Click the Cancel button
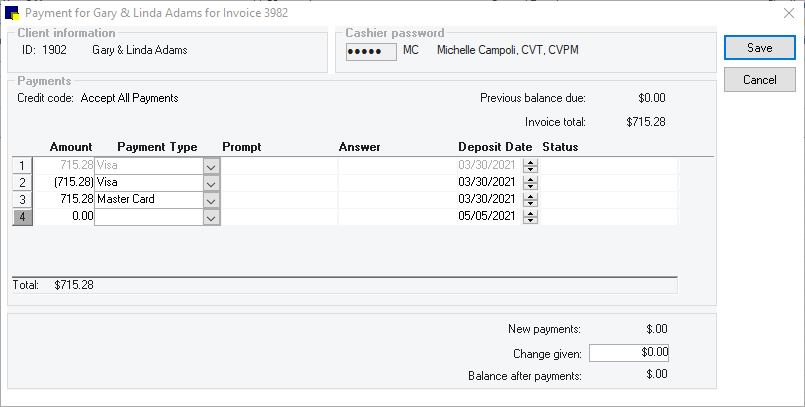The height and width of the screenshot is (407, 805). coord(759,80)
